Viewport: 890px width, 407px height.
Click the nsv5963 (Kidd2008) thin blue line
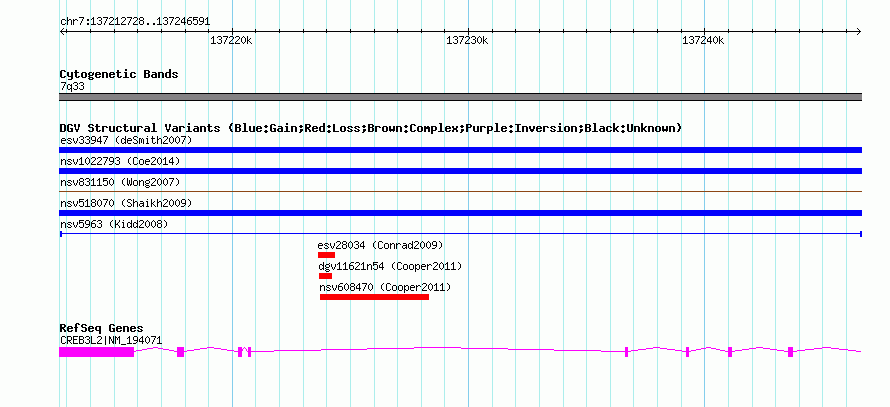pyautogui.click(x=460, y=234)
